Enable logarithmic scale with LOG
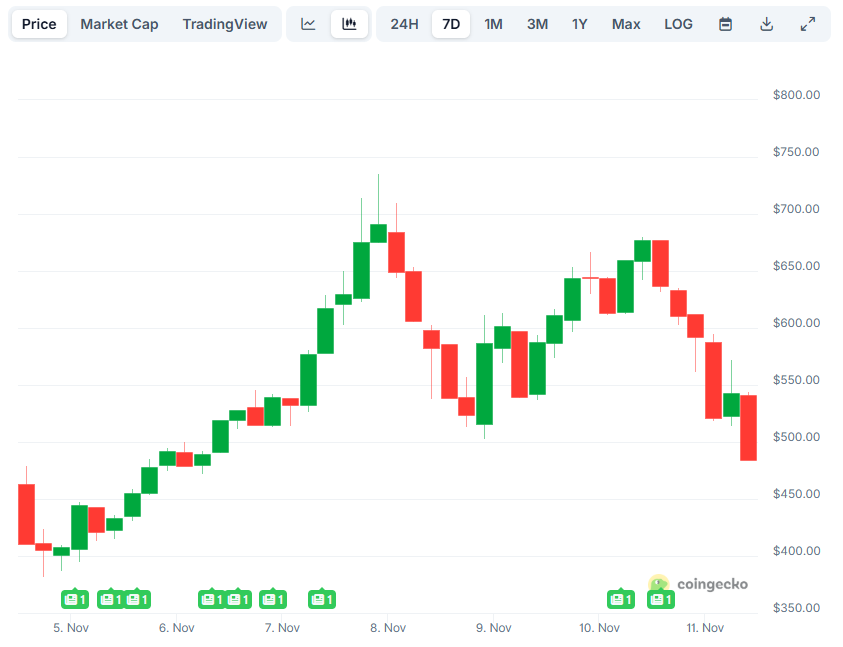843x647 pixels. pos(678,23)
